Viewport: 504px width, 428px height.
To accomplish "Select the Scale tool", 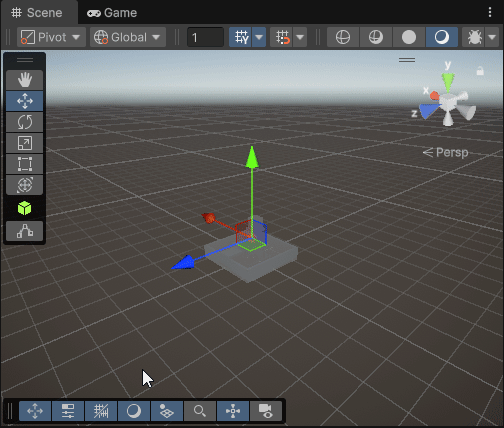I will click(25, 143).
